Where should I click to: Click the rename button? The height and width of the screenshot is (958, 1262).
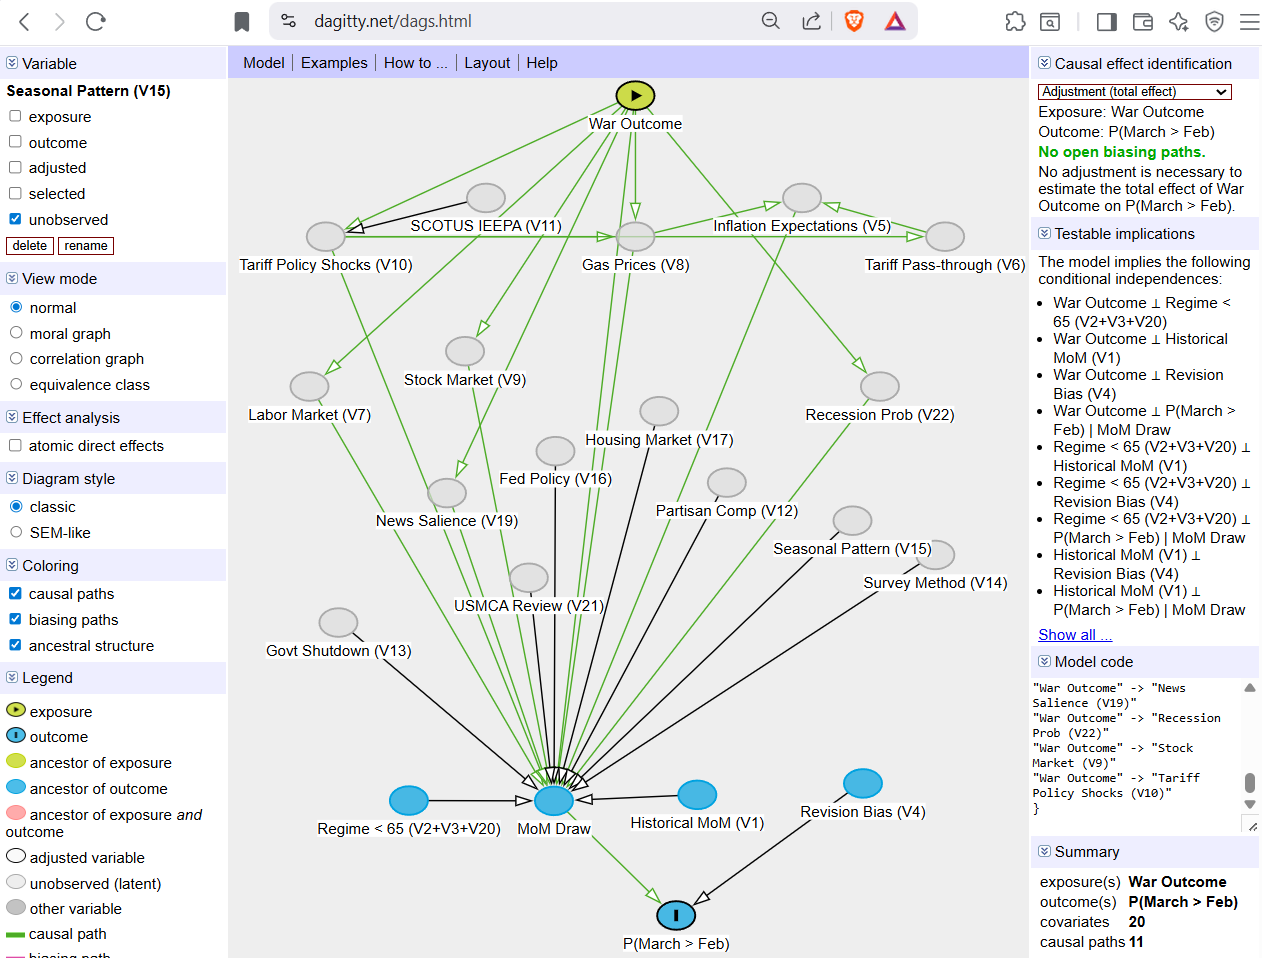point(86,246)
